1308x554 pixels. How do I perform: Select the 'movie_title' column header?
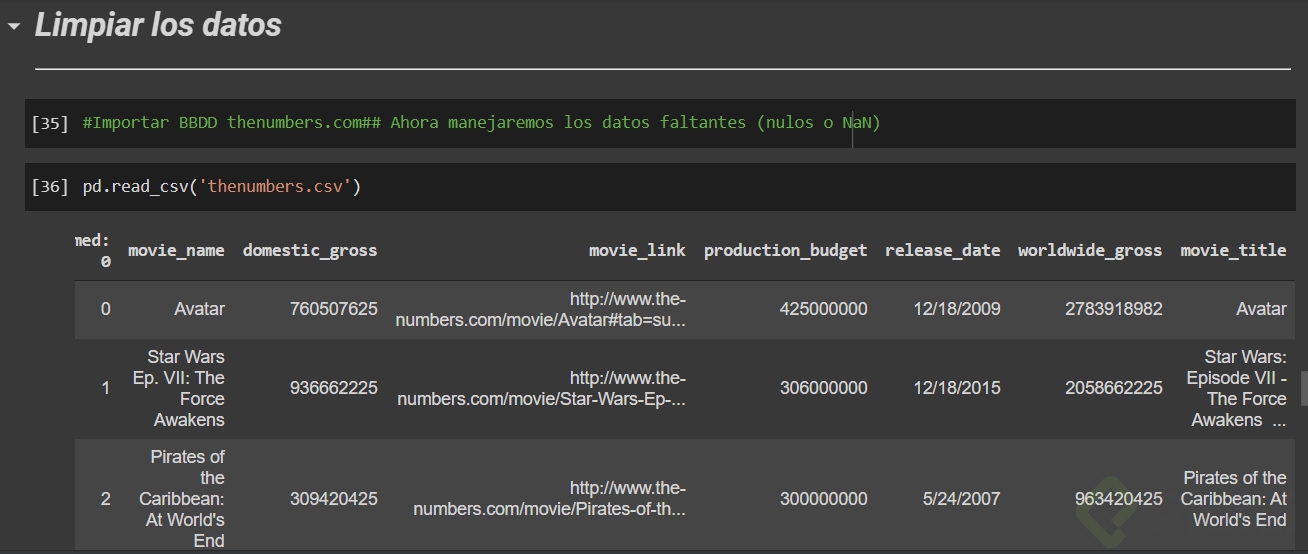point(1233,250)
